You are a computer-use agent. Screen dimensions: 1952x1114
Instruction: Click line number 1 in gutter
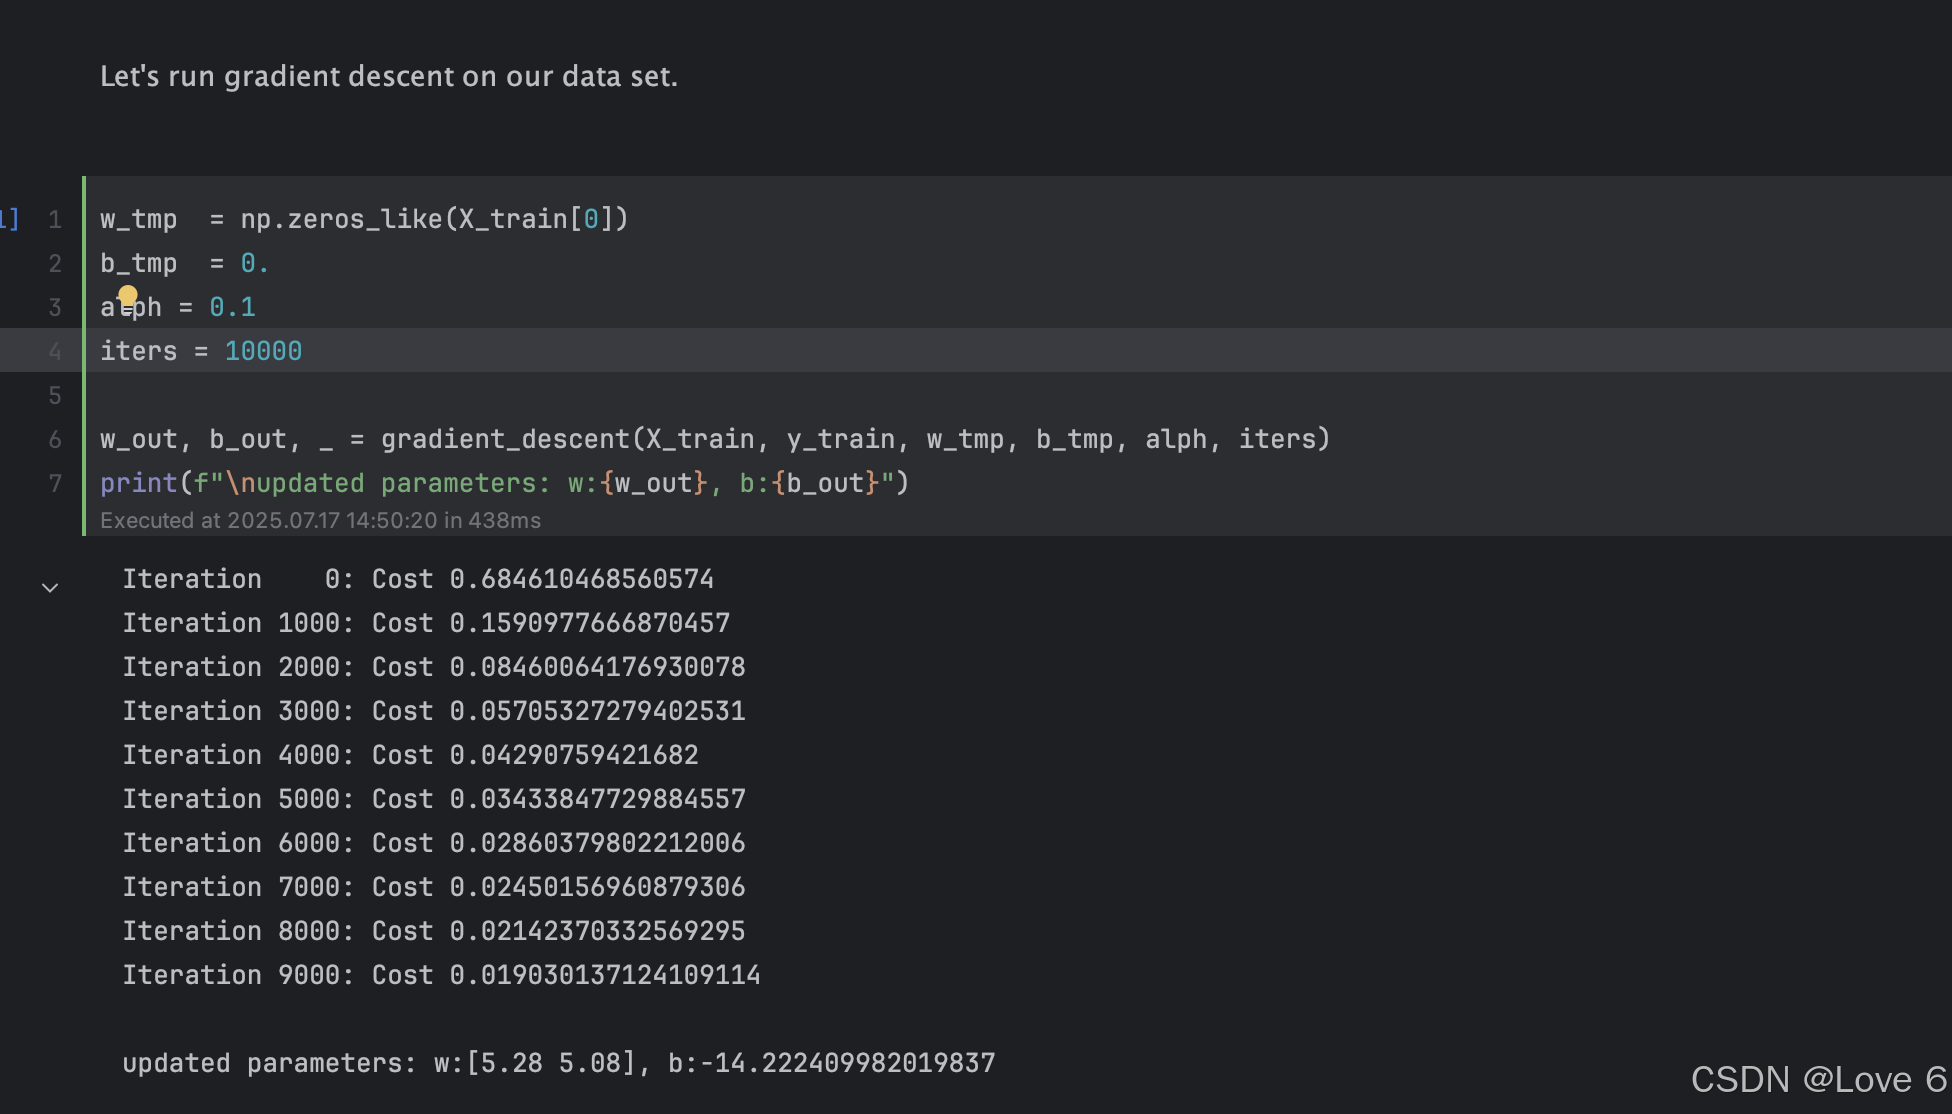tap(55, 219)
